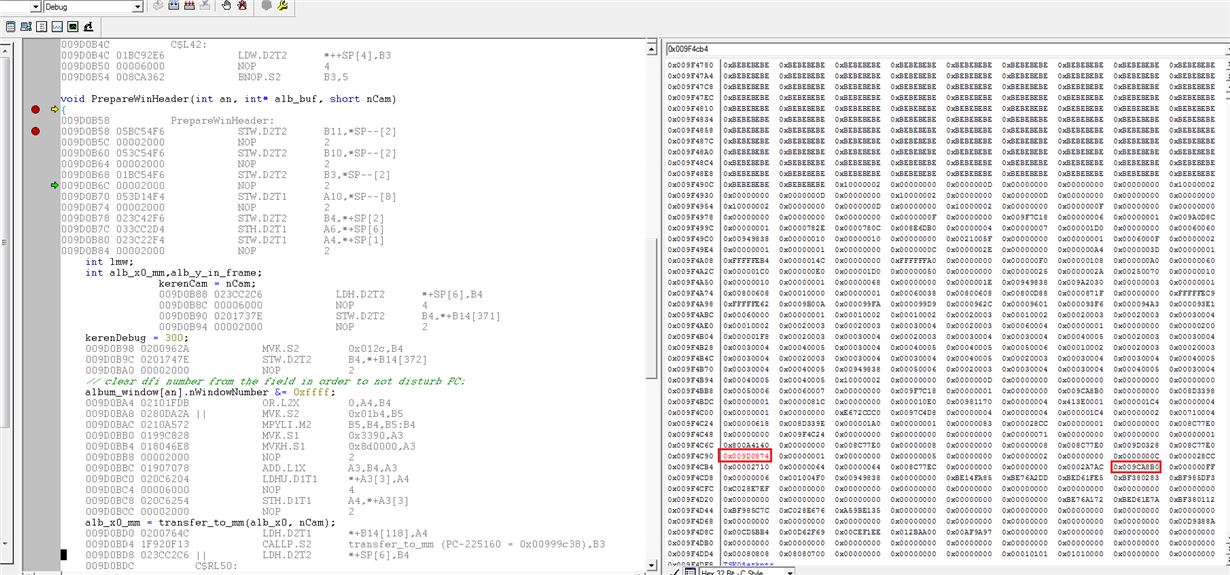The image size is (1230, 575).
Task: Click the black-screen image view icon
Action: [72, 26]
